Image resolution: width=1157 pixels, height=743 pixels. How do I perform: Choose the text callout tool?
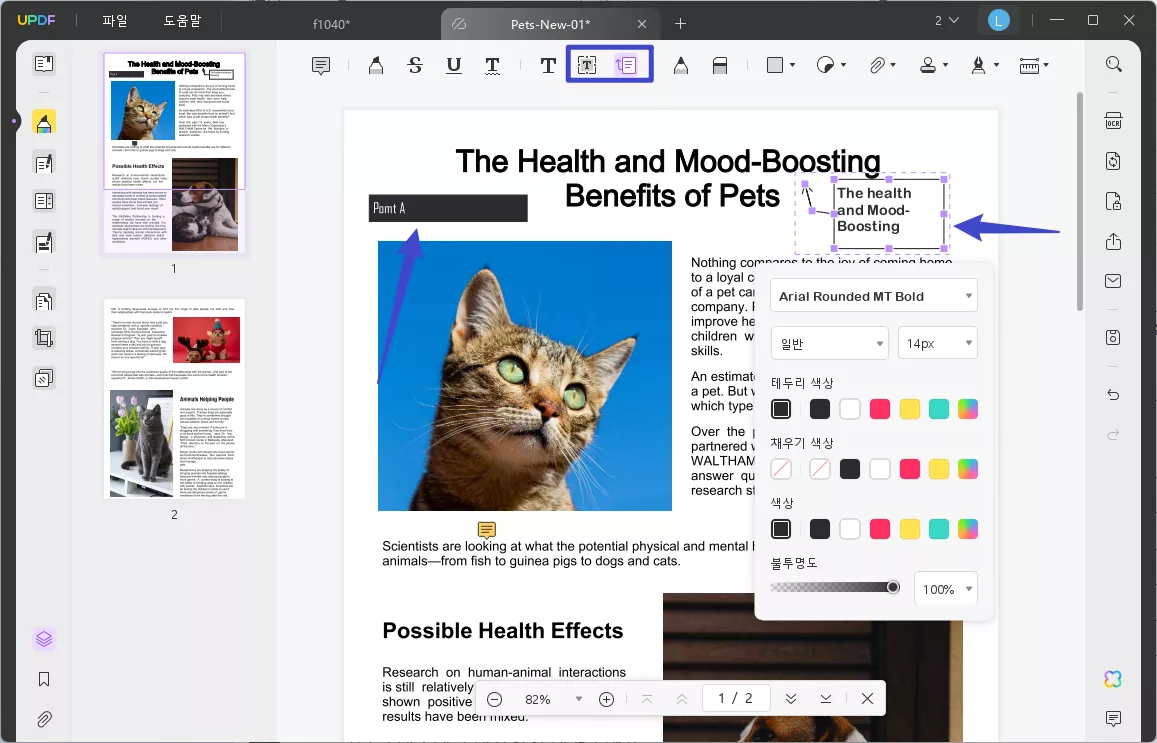tap(626, 66)
